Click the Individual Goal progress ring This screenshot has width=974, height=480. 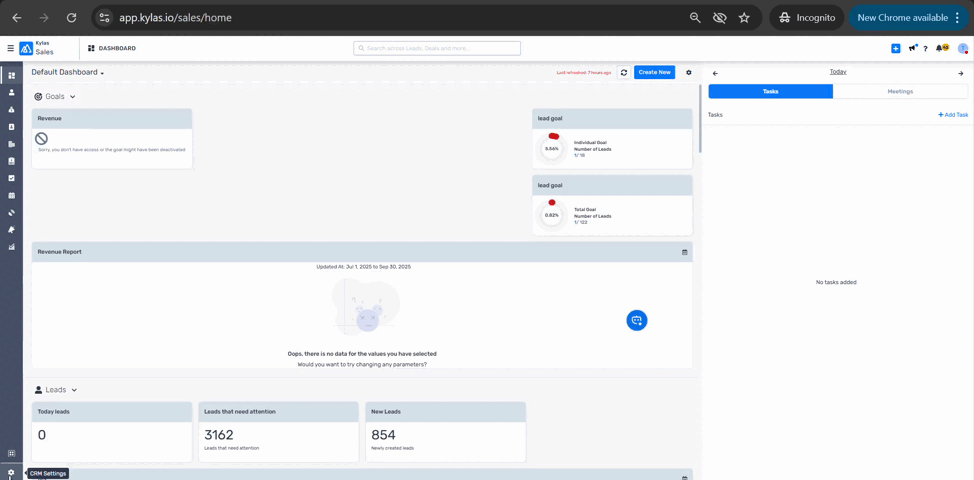pos(552,148)
